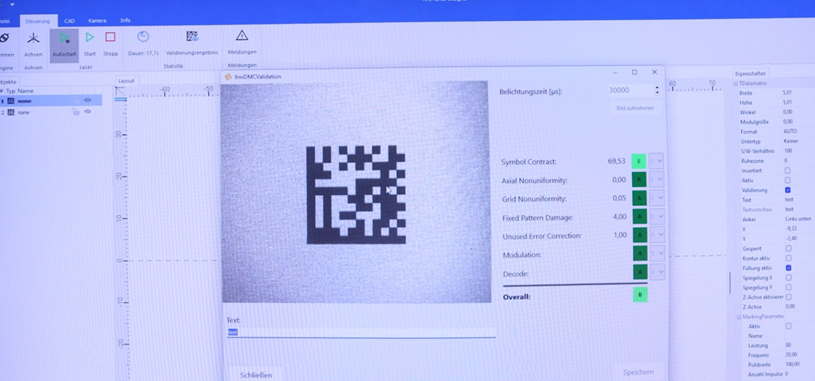Click the layout origin corner arrow icon
Screen dimensions: 815x381
tap(120, 92)
